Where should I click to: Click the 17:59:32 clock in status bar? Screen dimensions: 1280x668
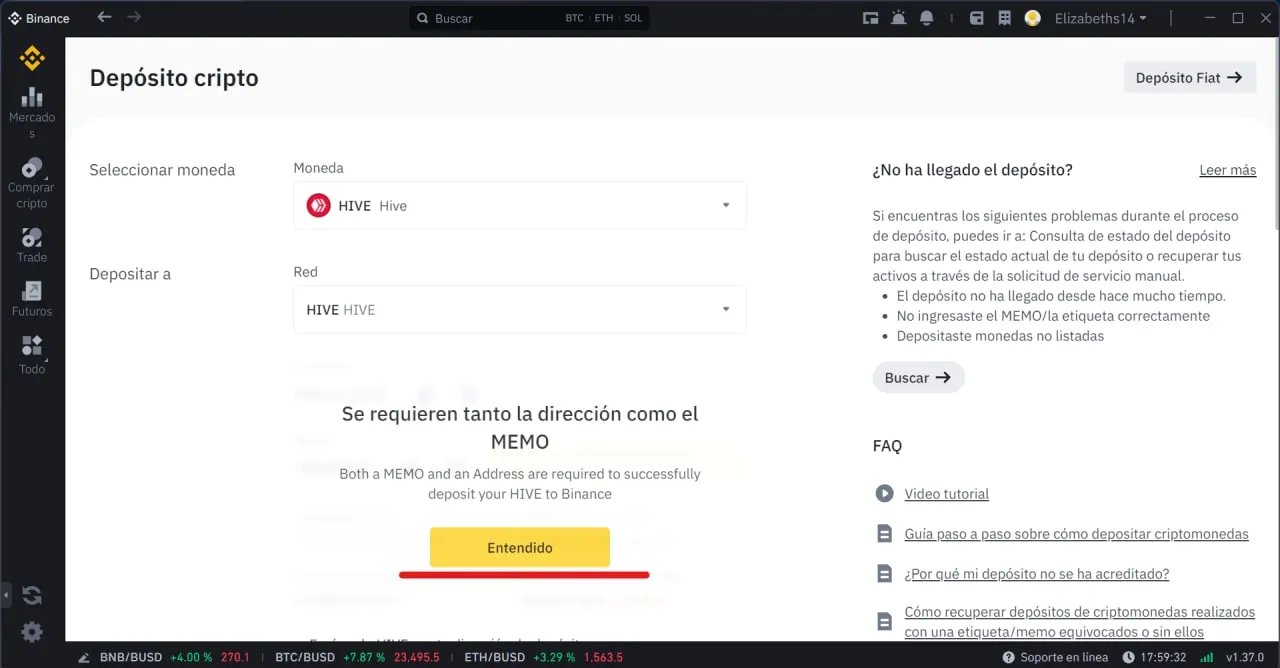[x=1154, y=657]
